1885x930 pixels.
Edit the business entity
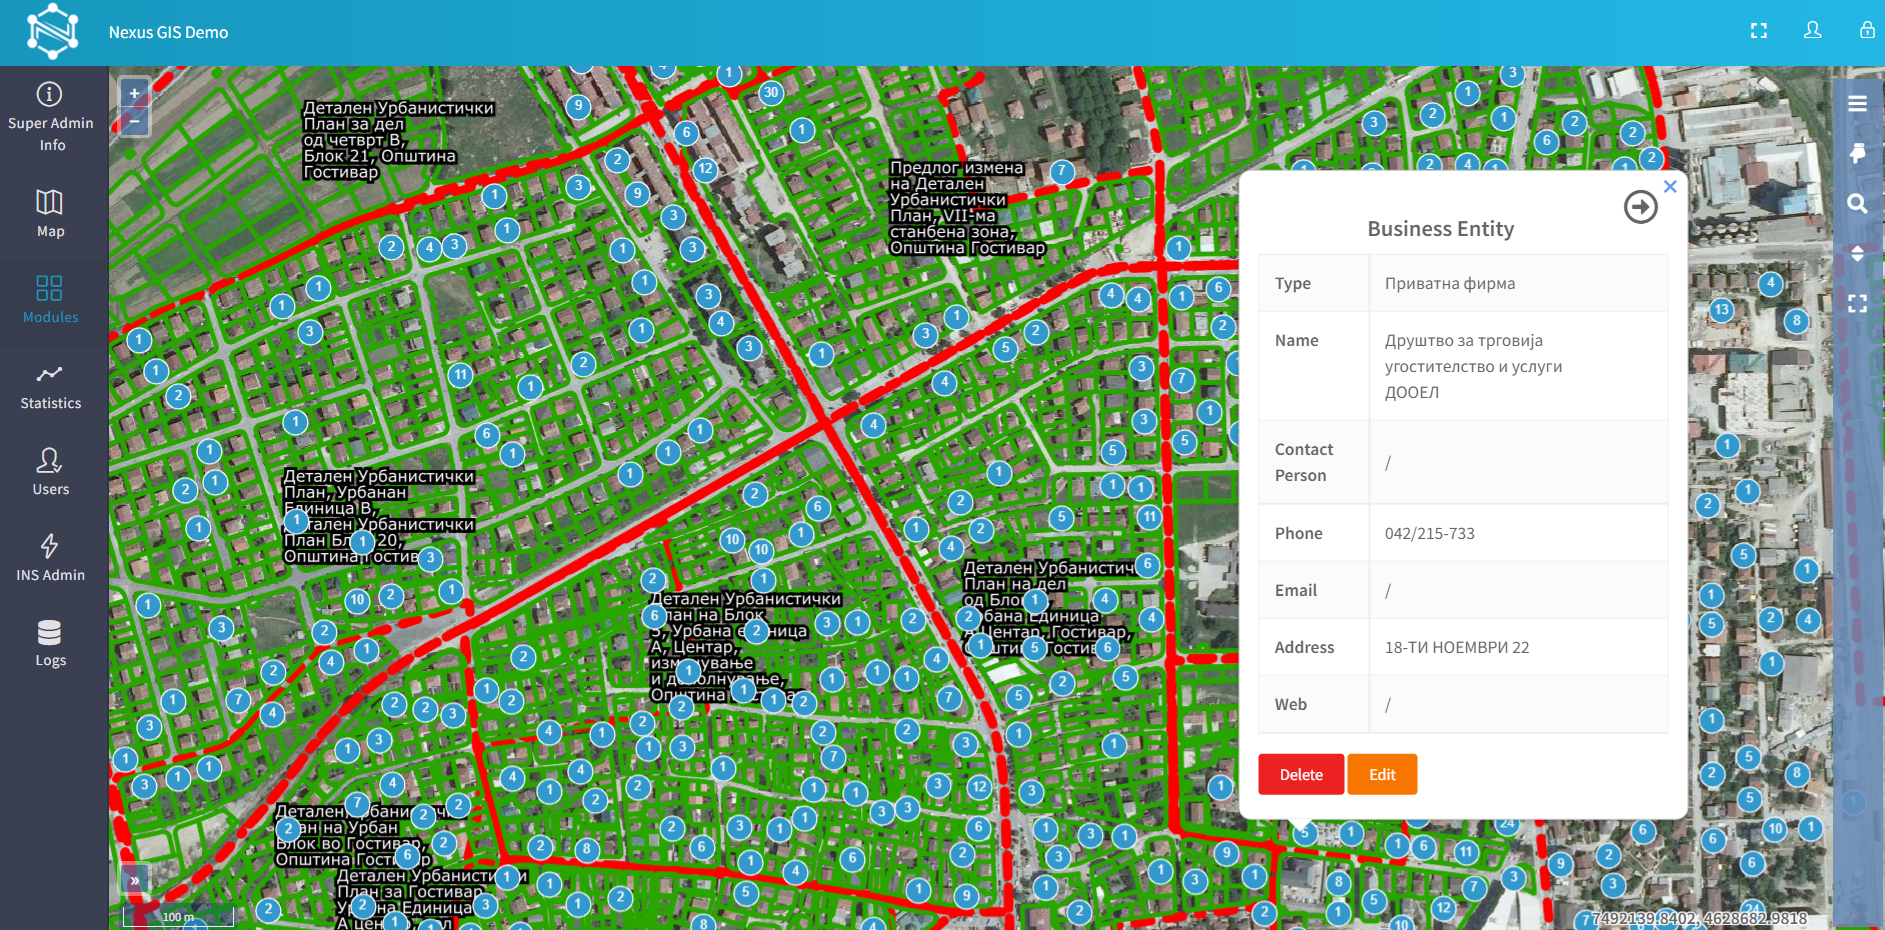(x=1382, y=774)
